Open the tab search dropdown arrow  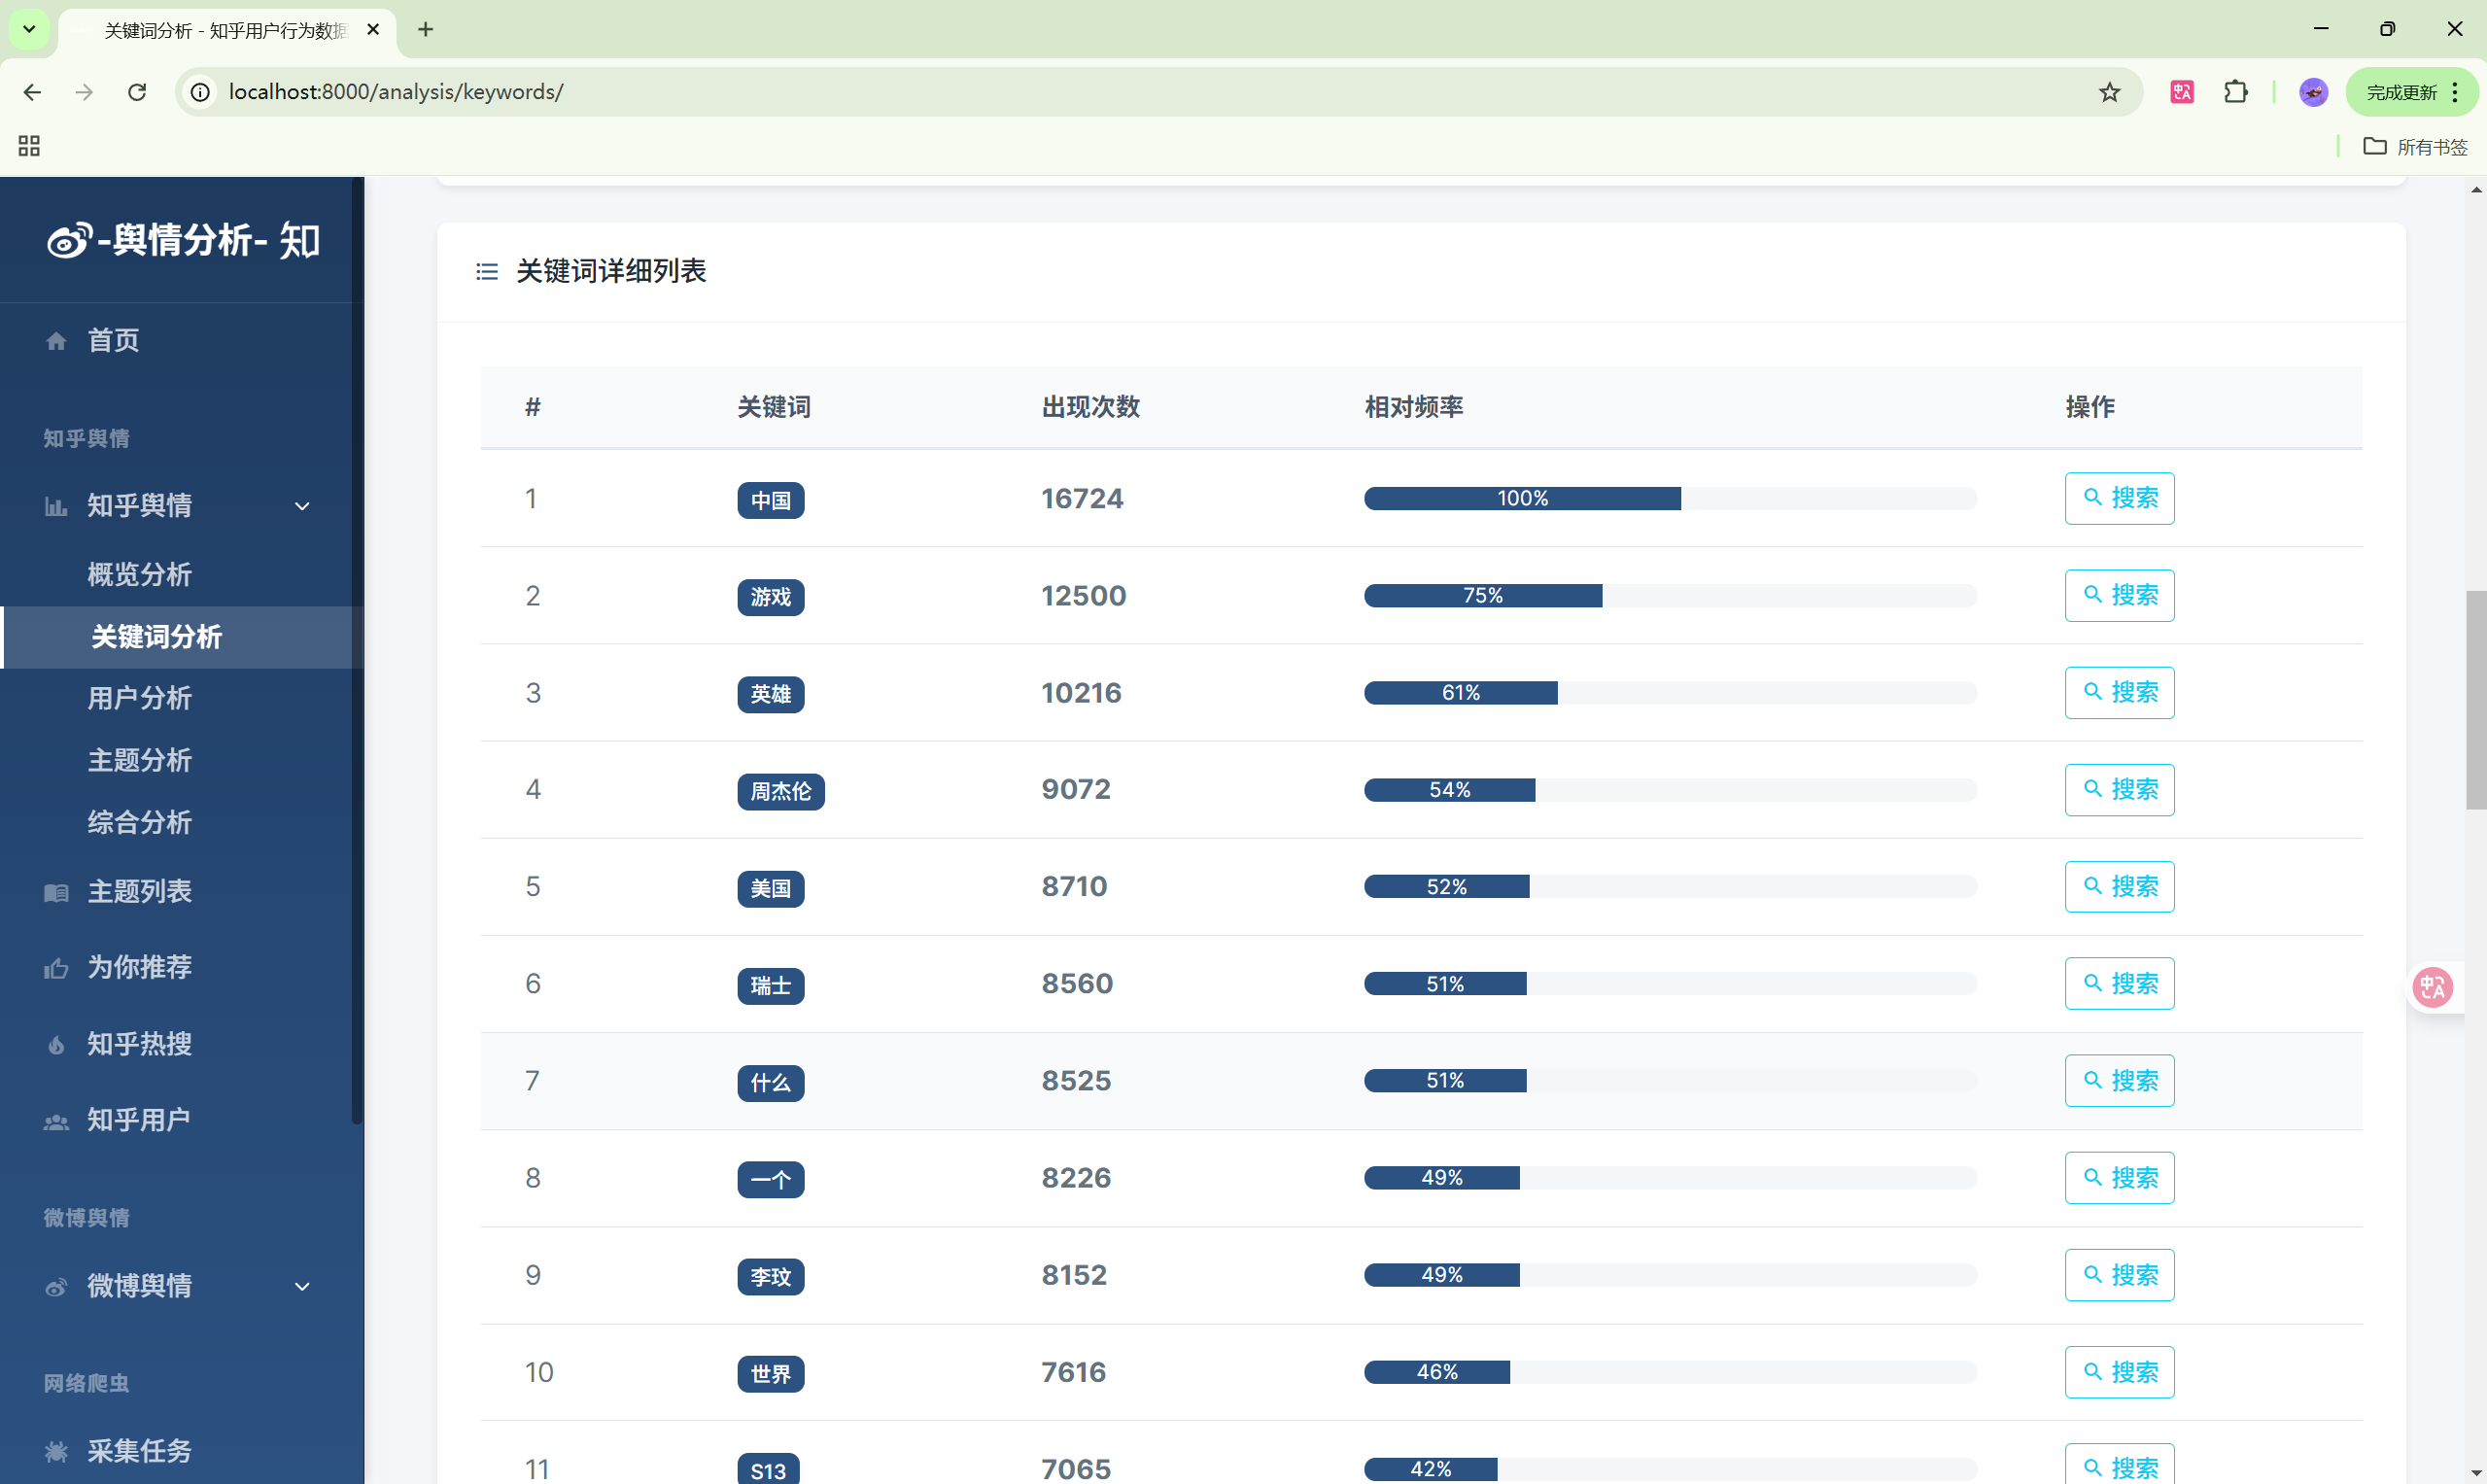[29, 29]
